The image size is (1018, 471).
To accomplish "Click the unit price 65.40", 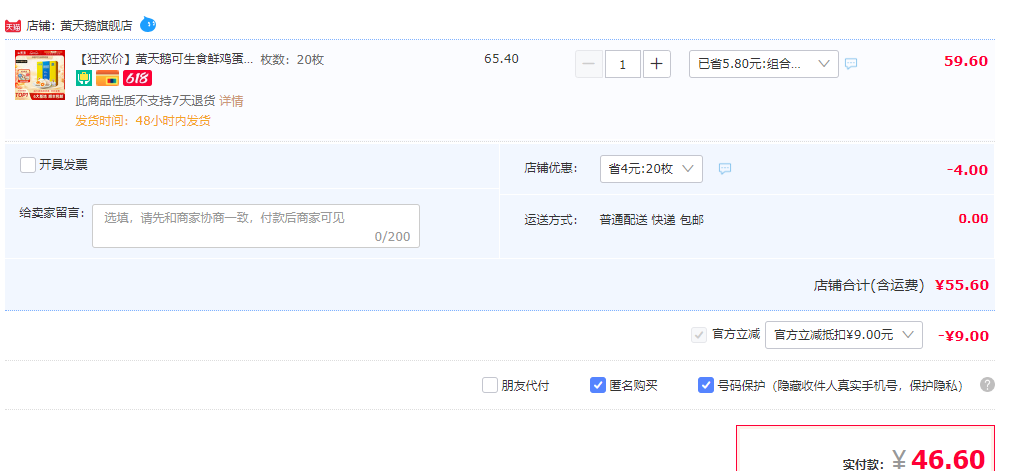I will coord(501,58).
